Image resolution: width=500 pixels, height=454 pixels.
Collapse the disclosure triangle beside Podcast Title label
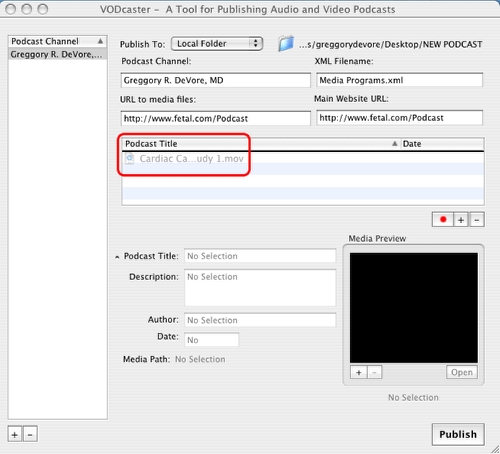(x=117, y=257)
